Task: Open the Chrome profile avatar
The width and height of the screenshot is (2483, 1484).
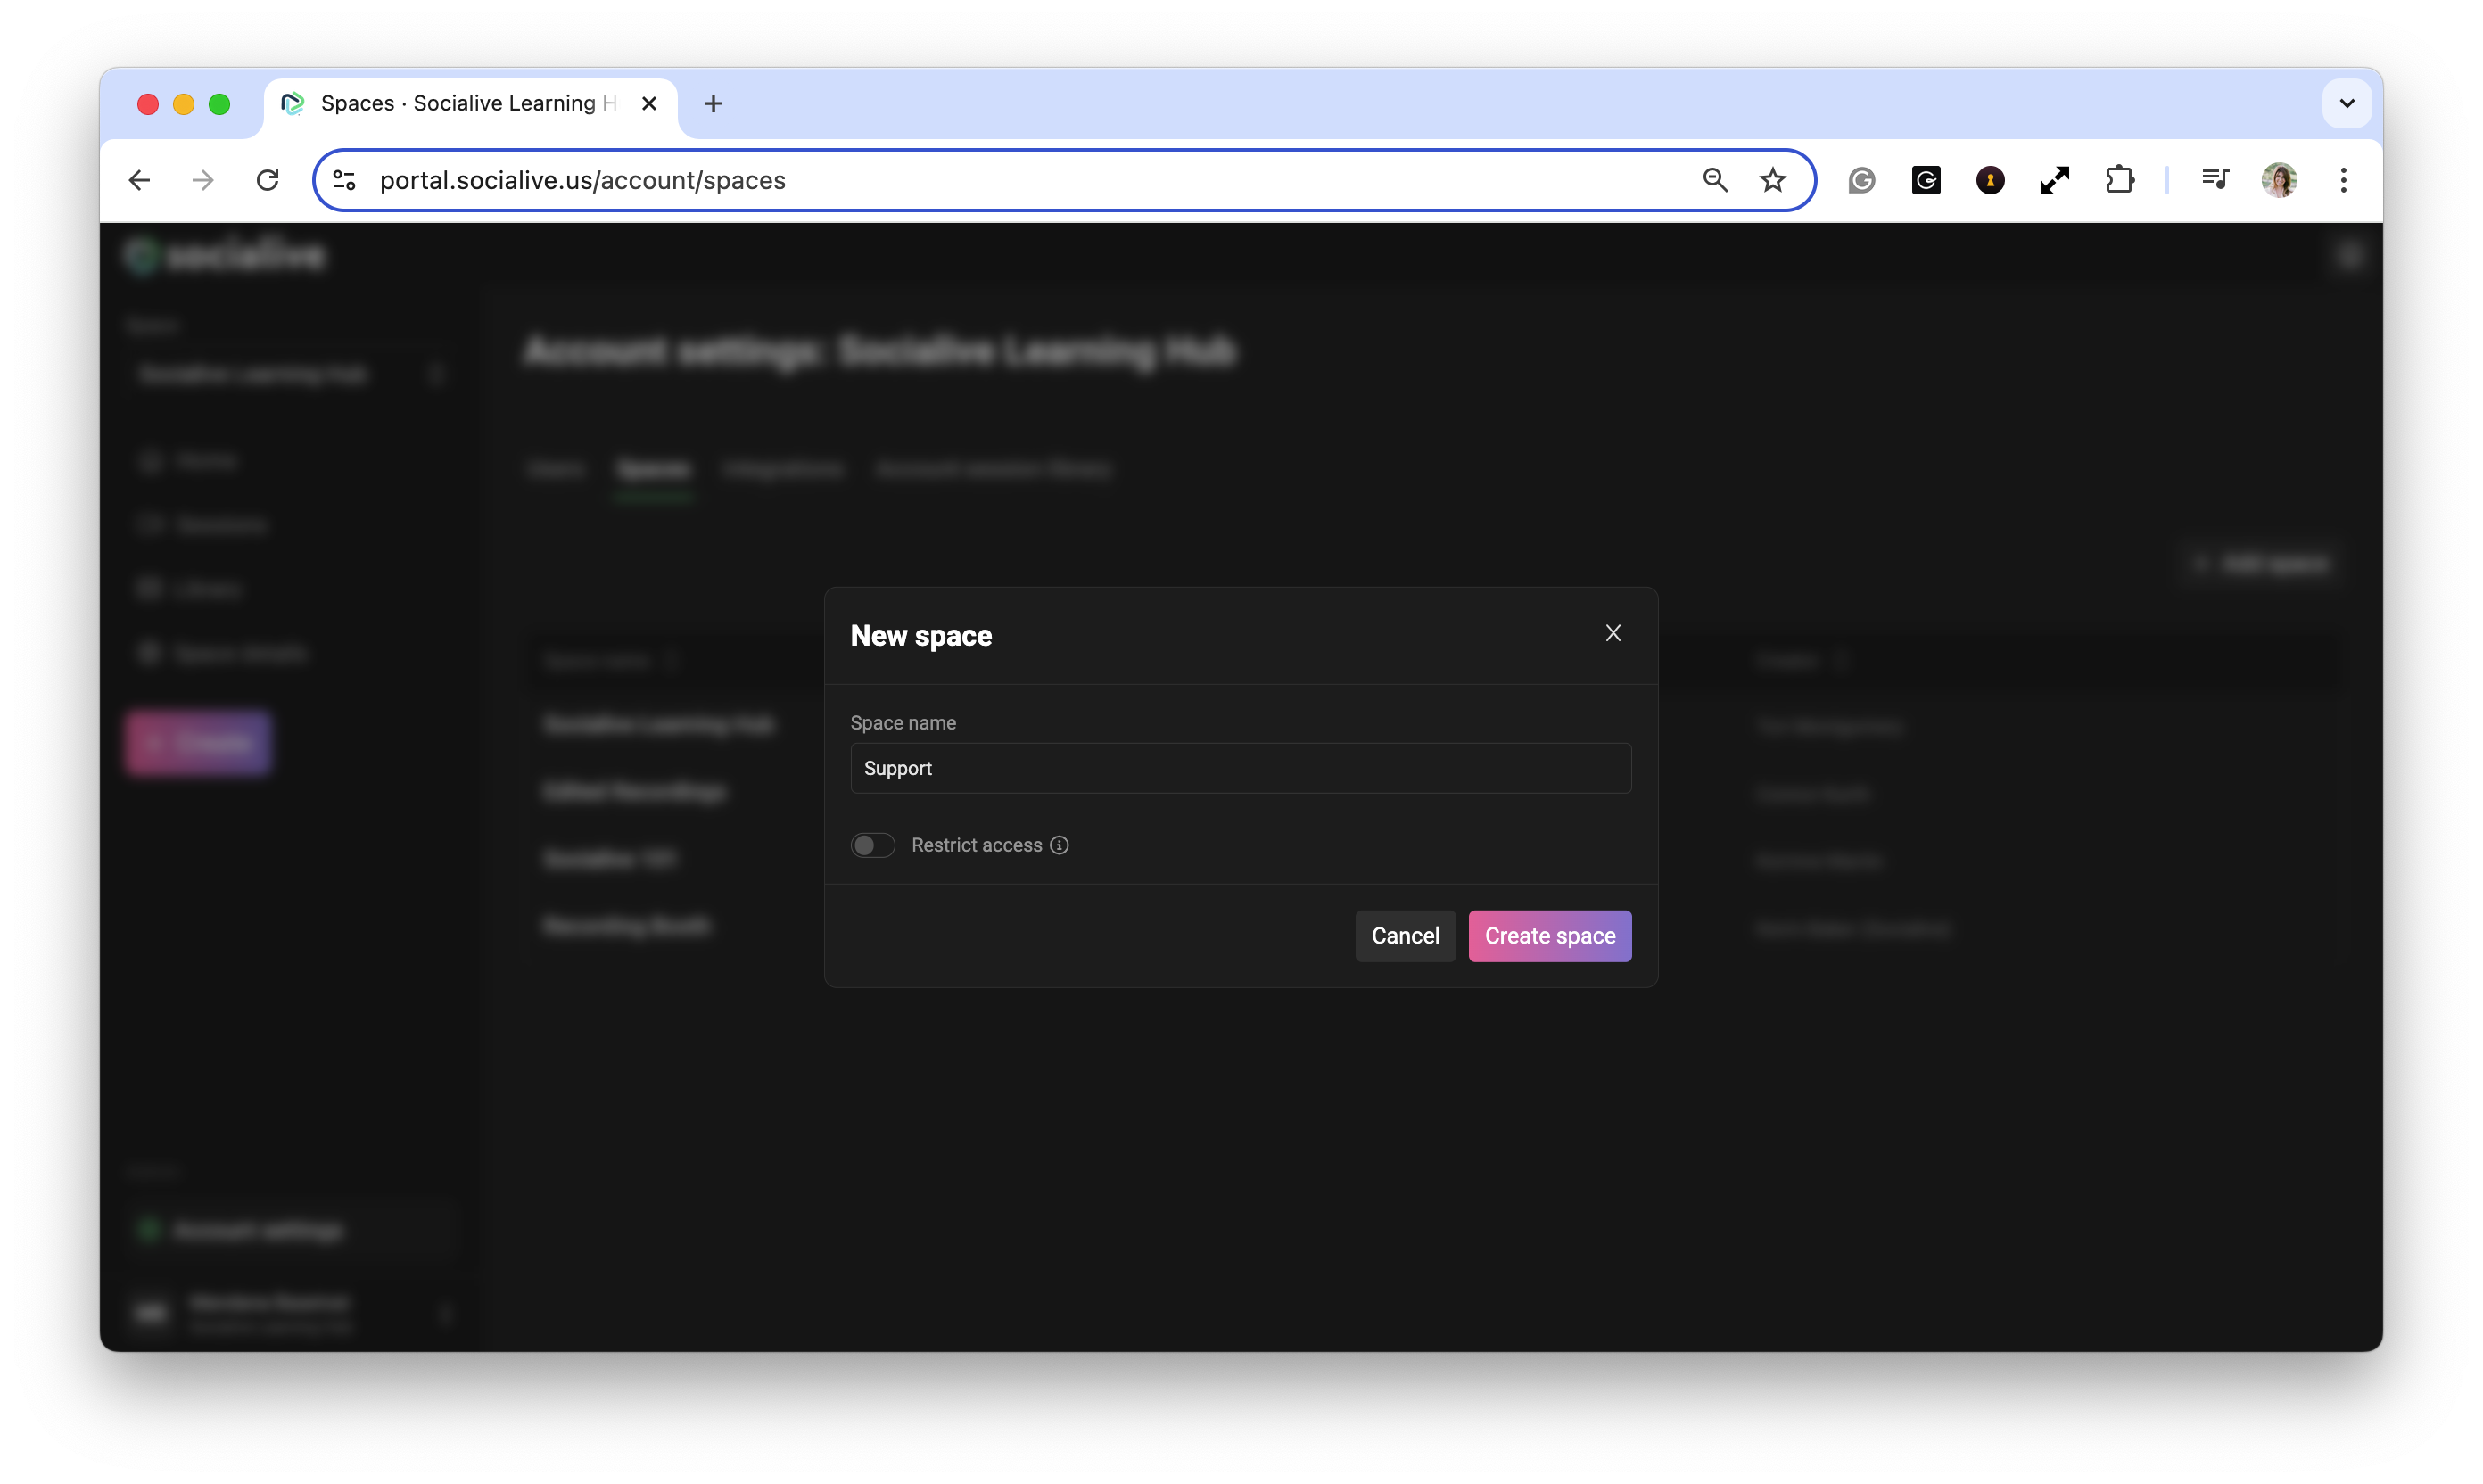Action: (x=2279, y=180)
